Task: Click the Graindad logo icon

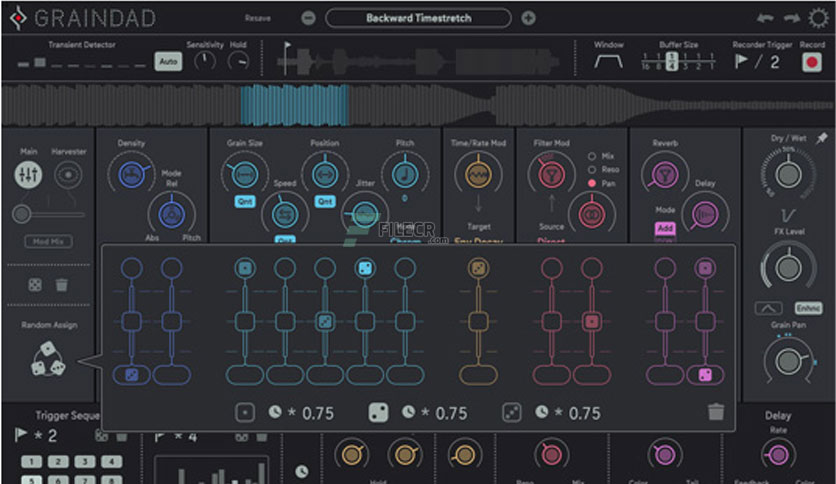Action: [18, 18]
